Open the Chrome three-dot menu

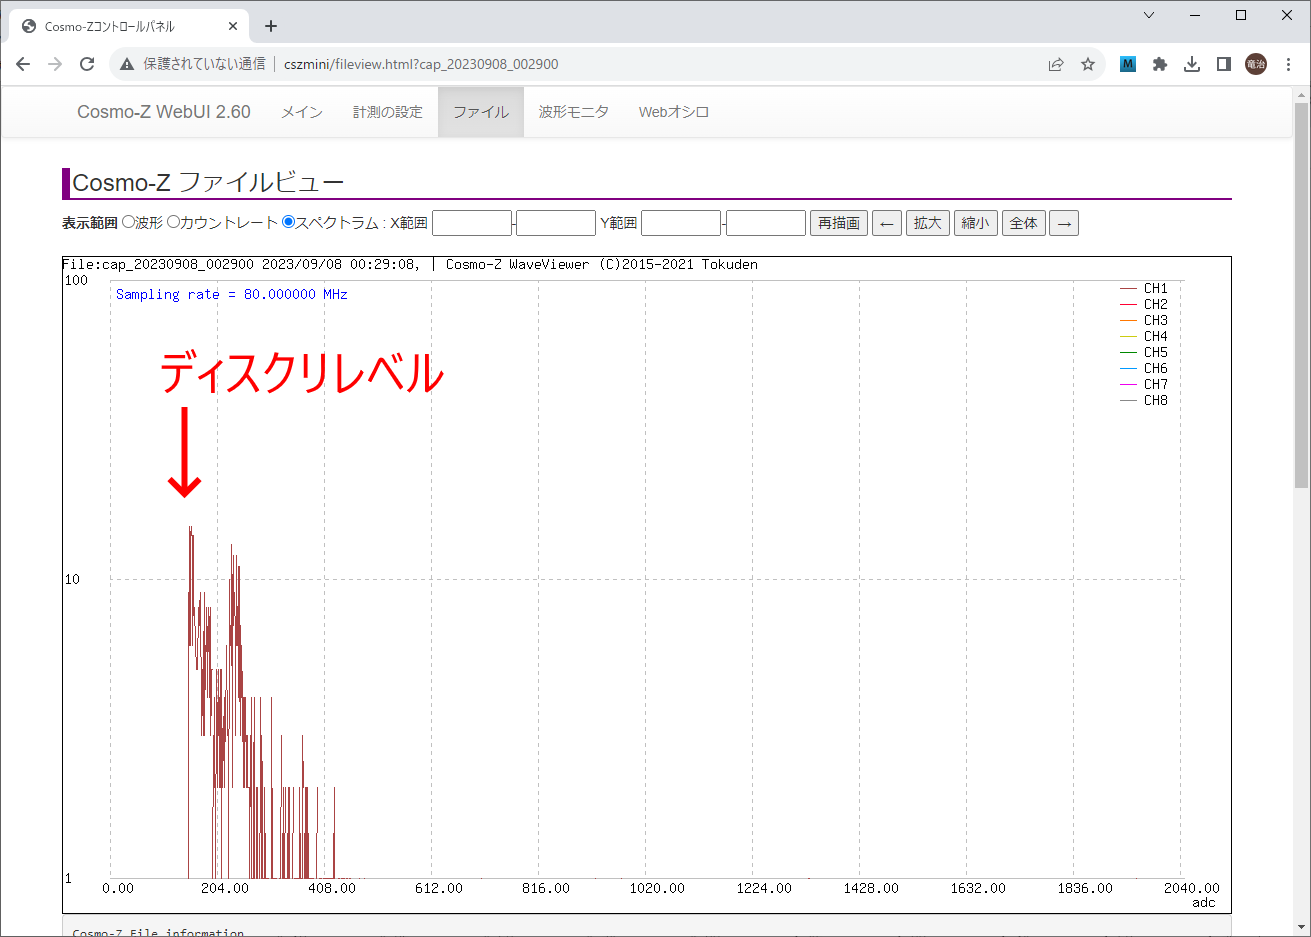(x=1288, y=64)
